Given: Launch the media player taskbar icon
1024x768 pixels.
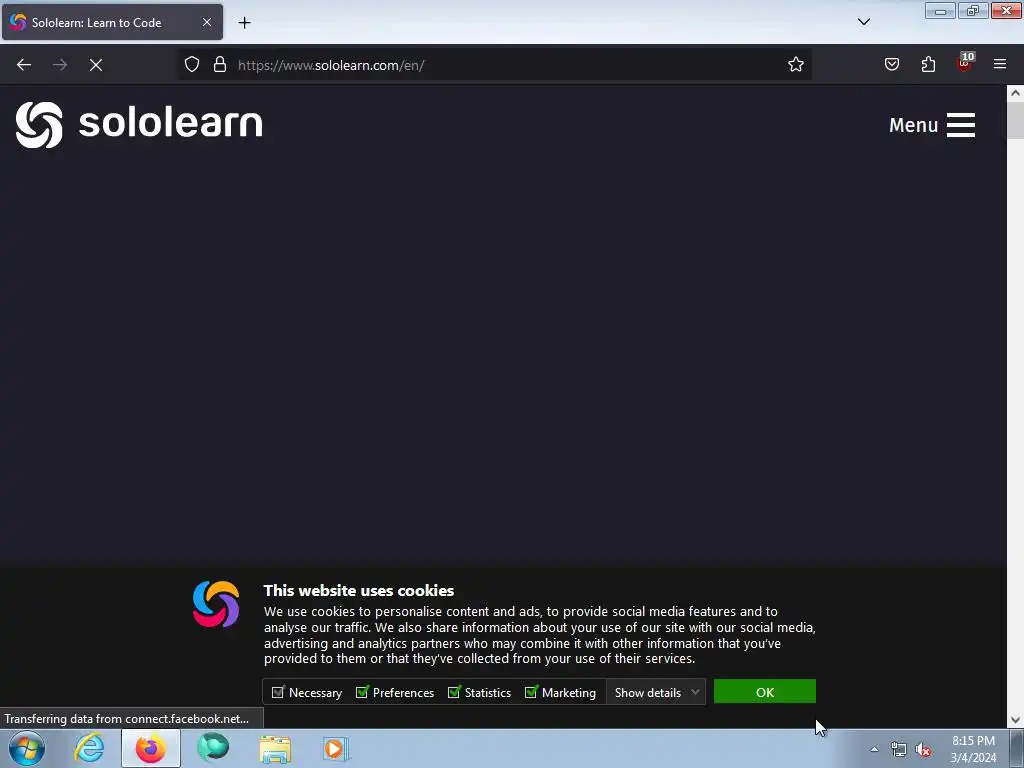Looking at the screenshot, I should click(336, 748).
